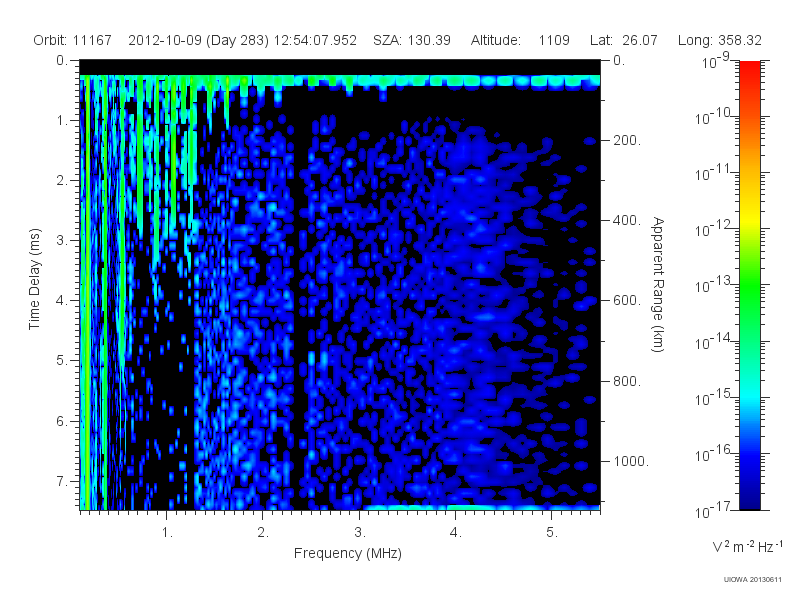Screen dimensions: 800x600
Task: Click the 600. apparent range tick label
Action: pos(627,301)
